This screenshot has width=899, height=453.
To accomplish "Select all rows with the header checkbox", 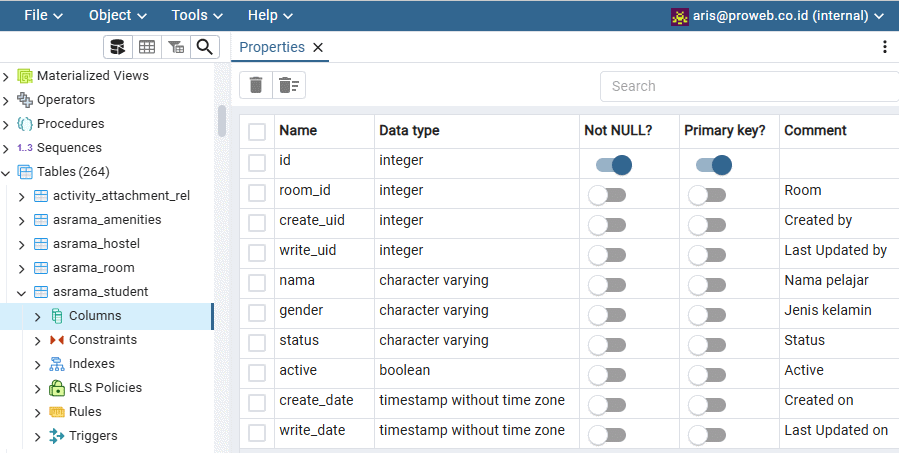I will [x=256, y=132].
